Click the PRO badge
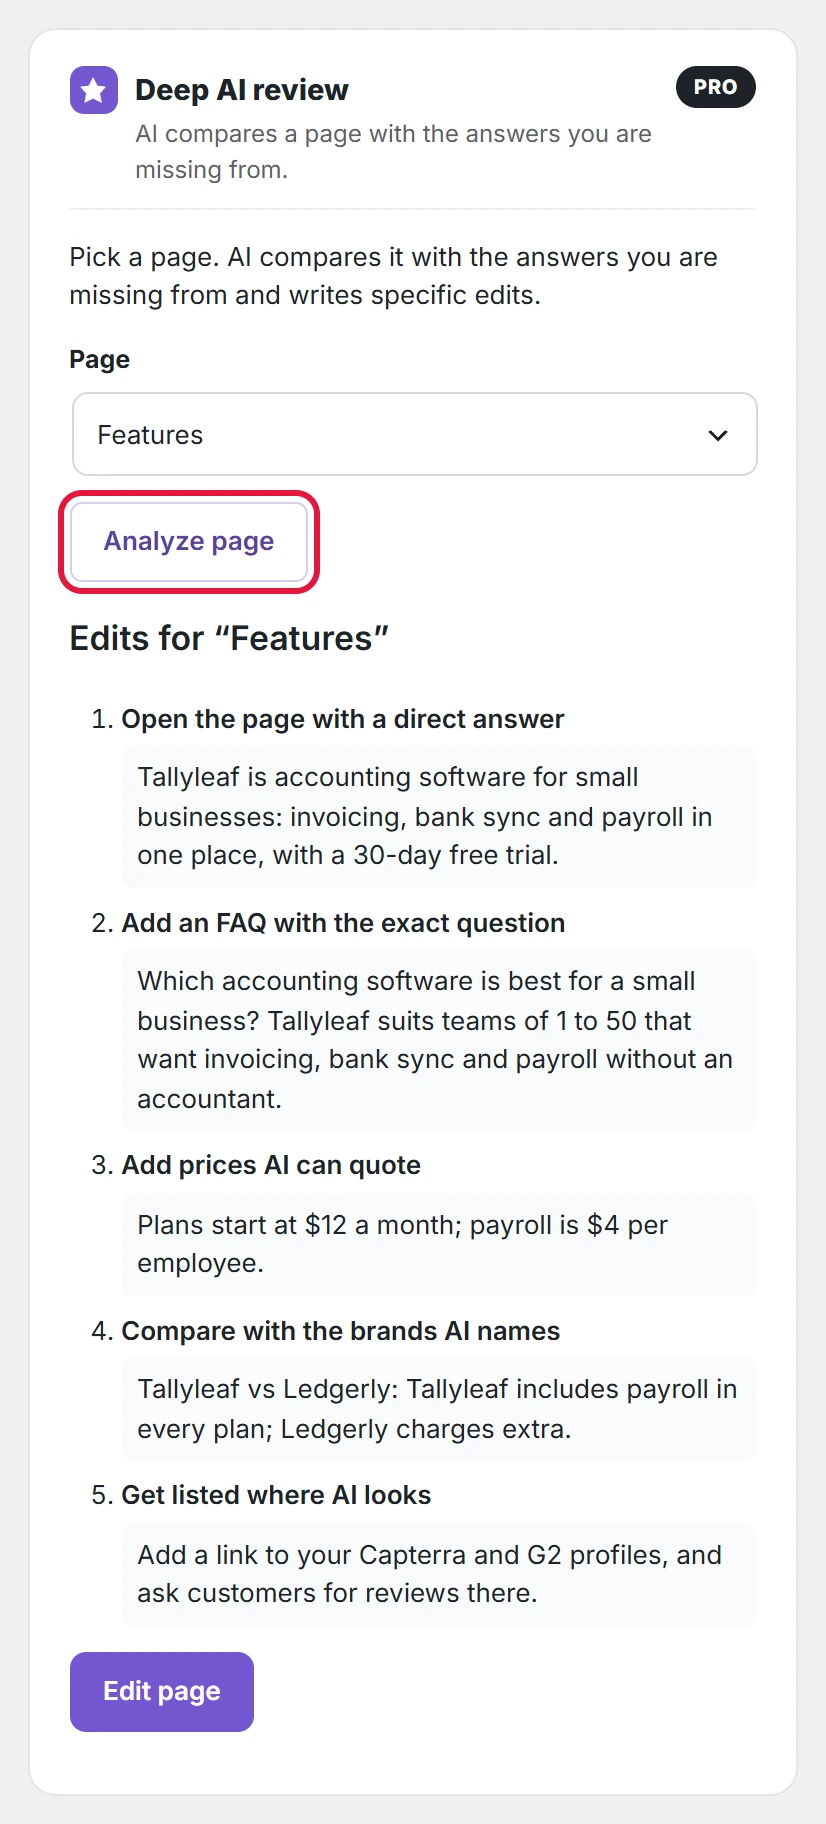The width and height of the screenshot is (826, 1824). [716, 87]
